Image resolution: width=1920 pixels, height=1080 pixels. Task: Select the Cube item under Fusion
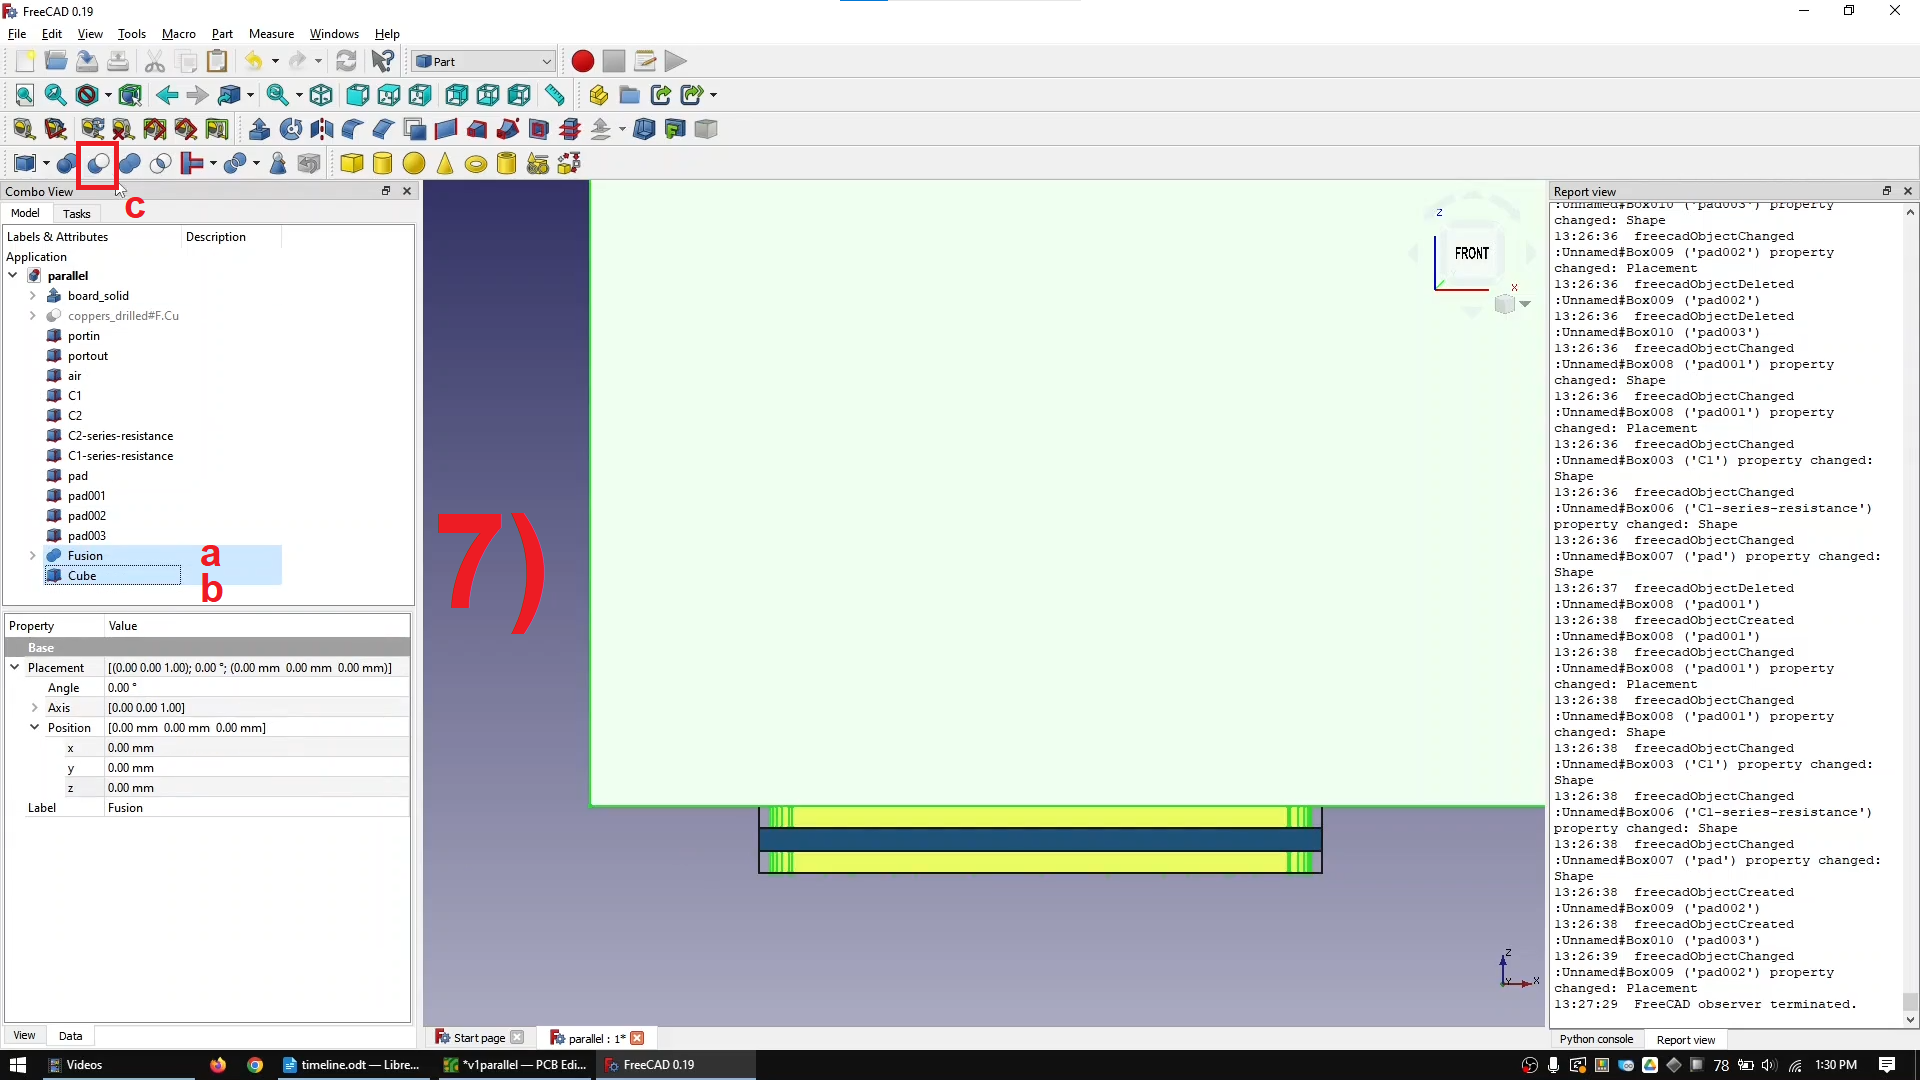pyautogui.click(x=82, y=575)
